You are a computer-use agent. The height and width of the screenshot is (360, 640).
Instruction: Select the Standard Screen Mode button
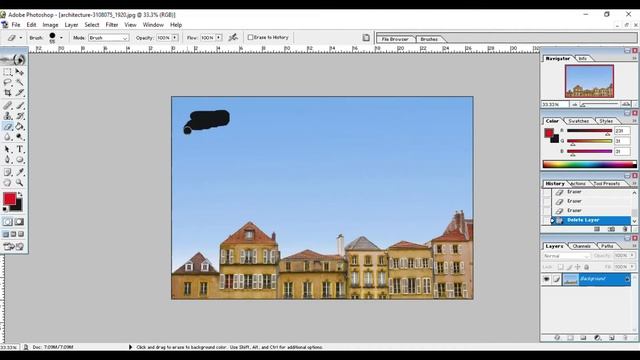pos(6,234)
